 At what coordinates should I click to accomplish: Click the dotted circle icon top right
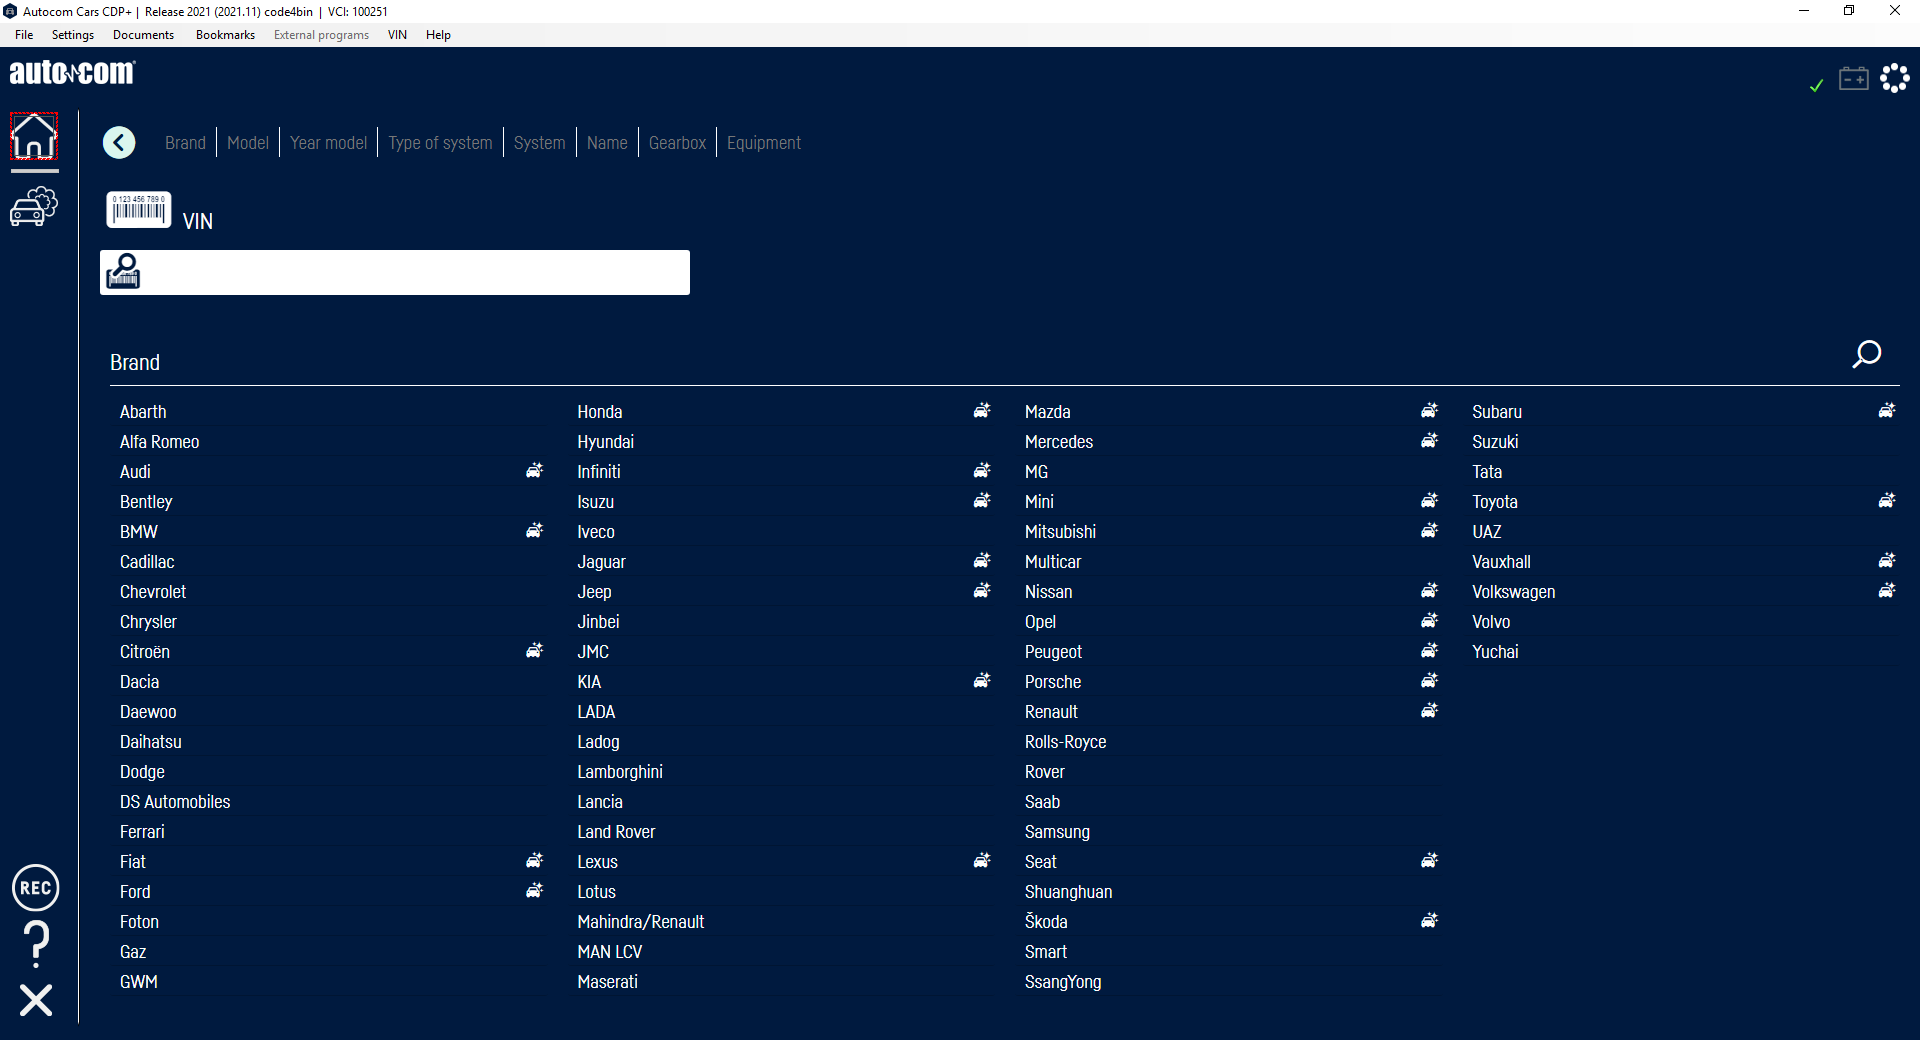click(x=1894, y=78)
